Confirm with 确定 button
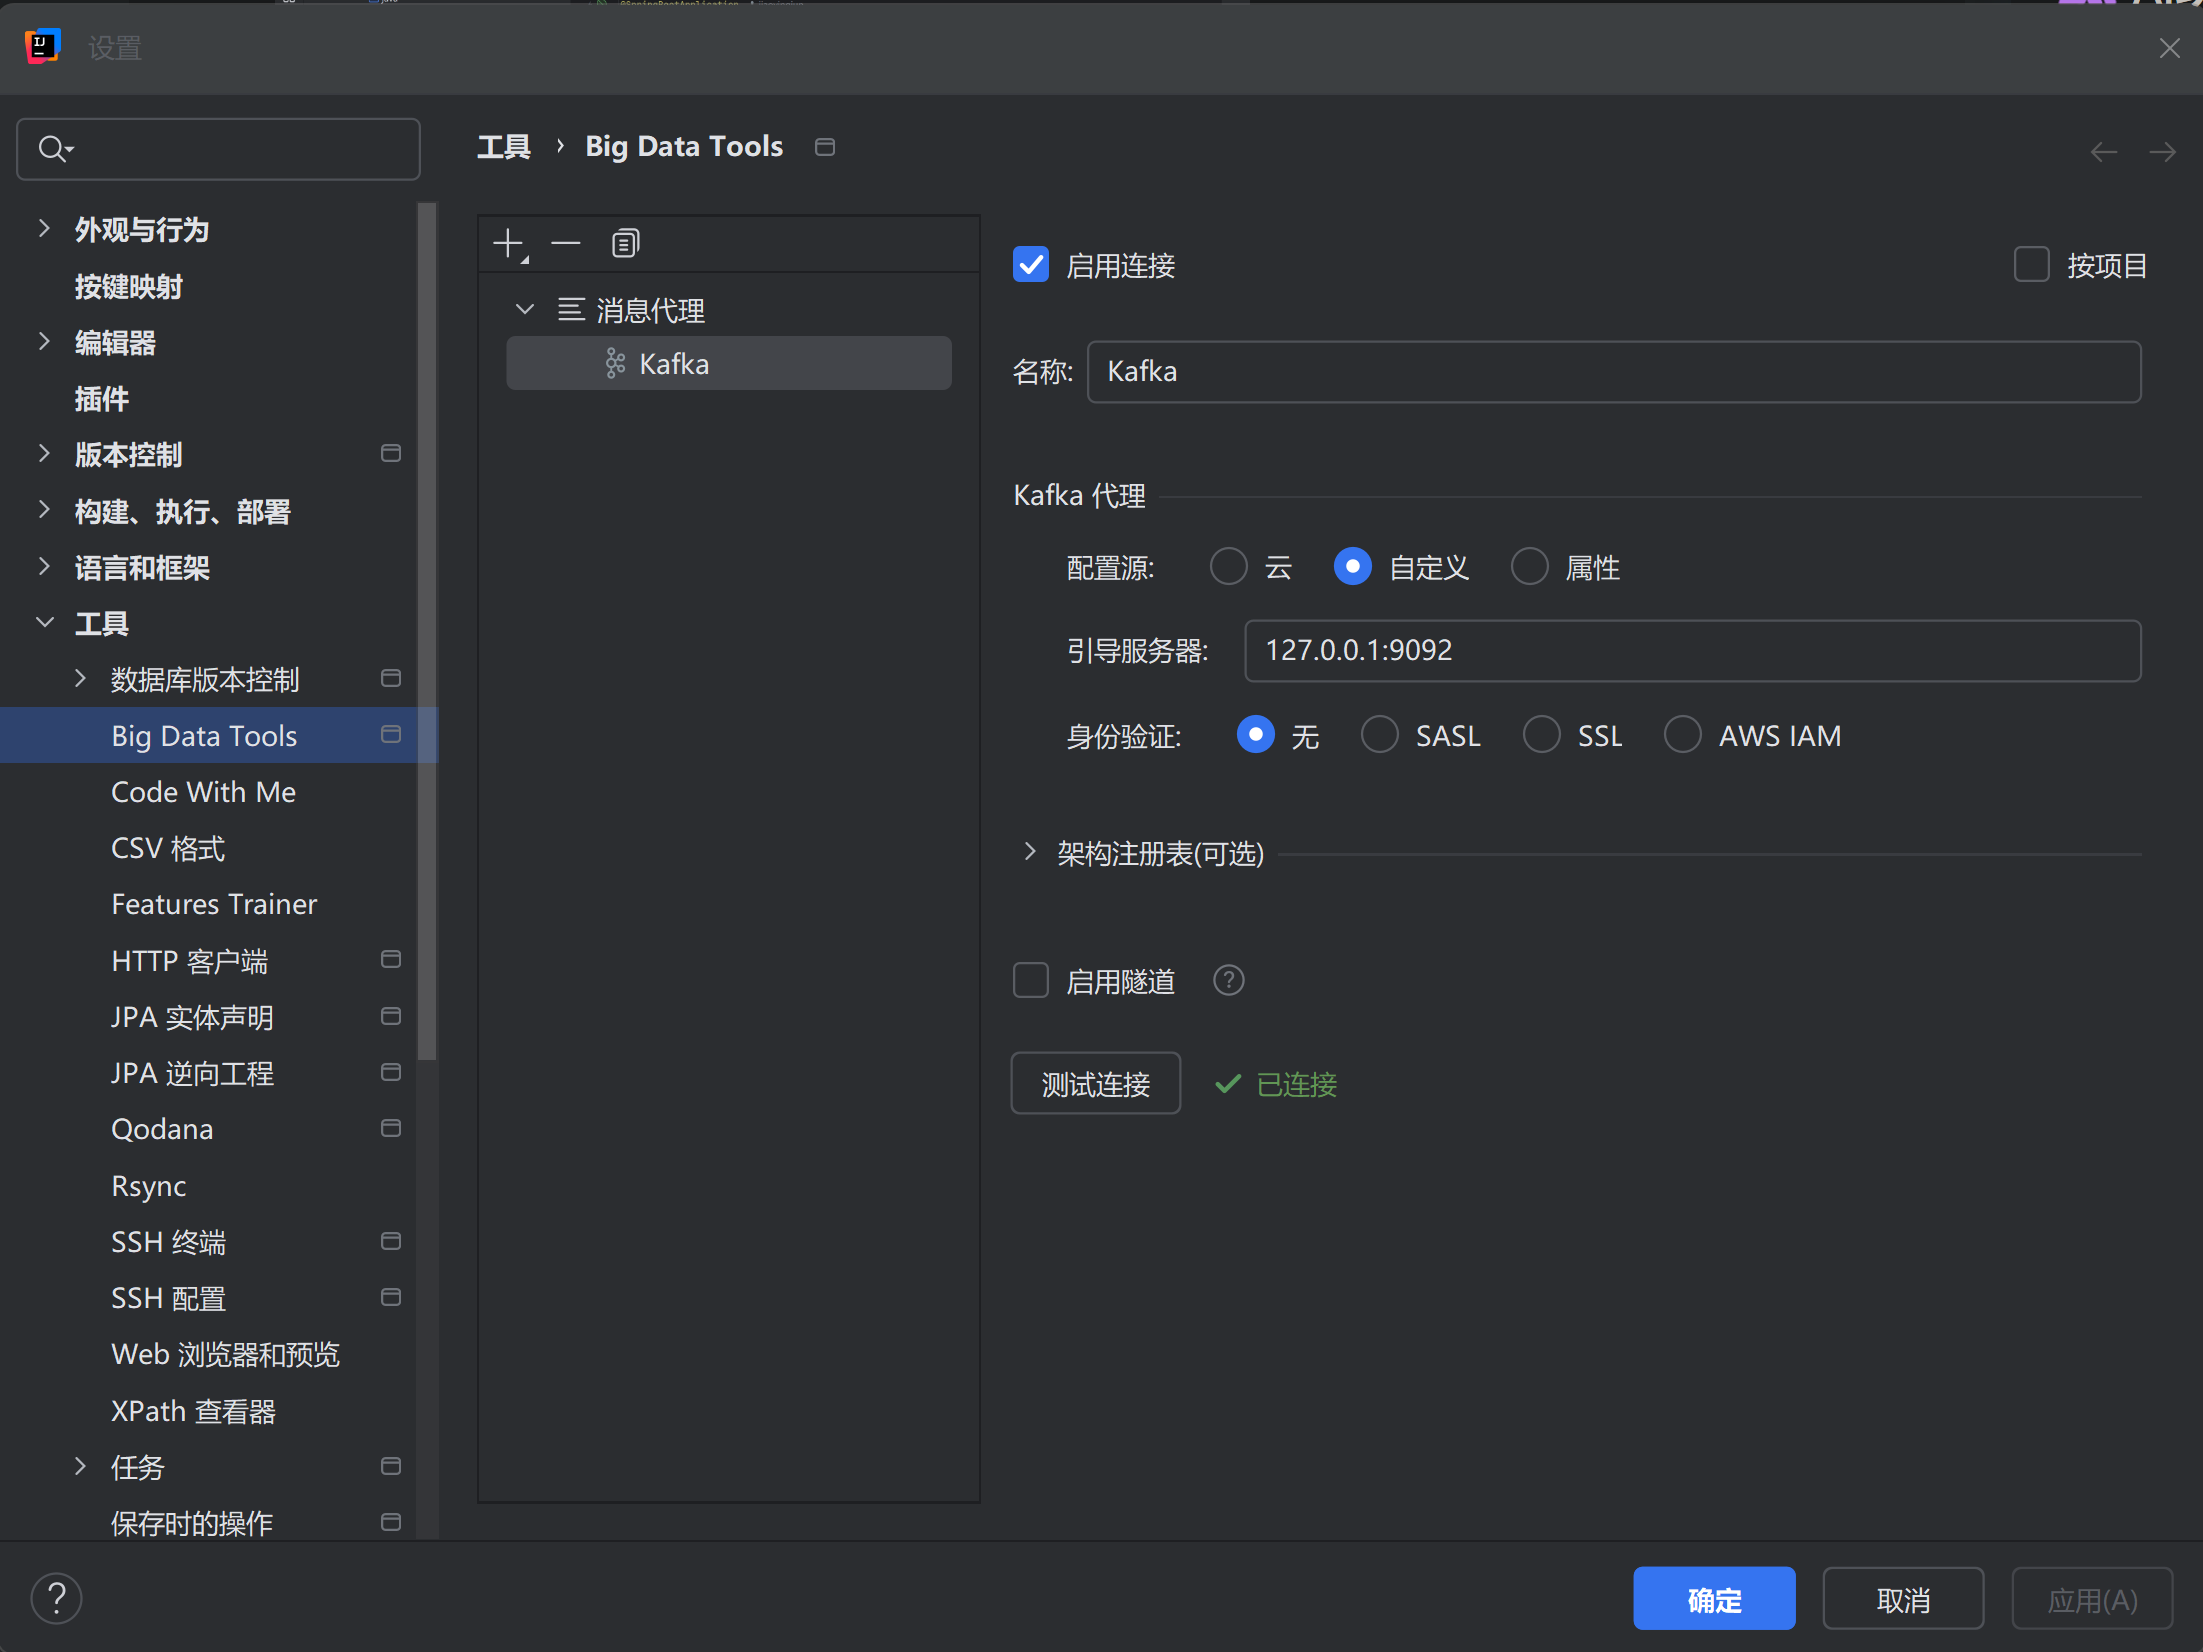 1714,1599
